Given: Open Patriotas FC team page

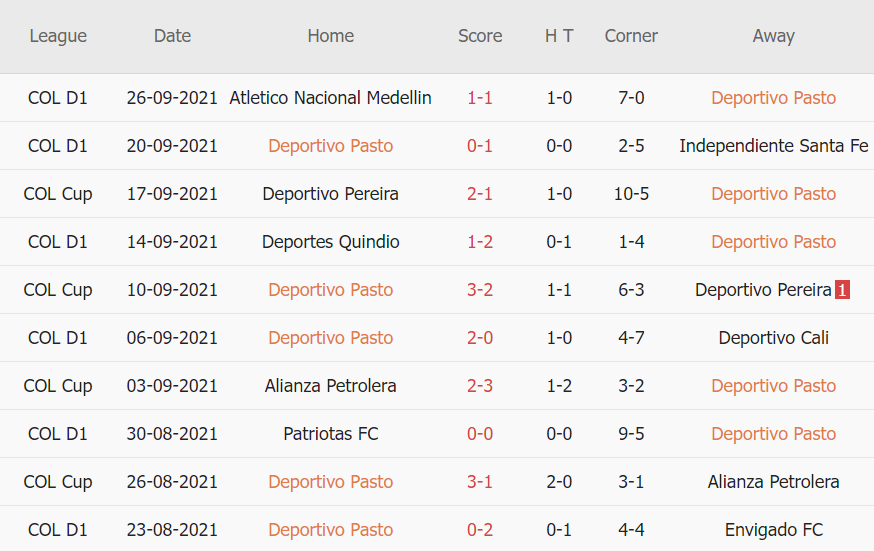Looking at the screenshot, I should click(330, 434).
